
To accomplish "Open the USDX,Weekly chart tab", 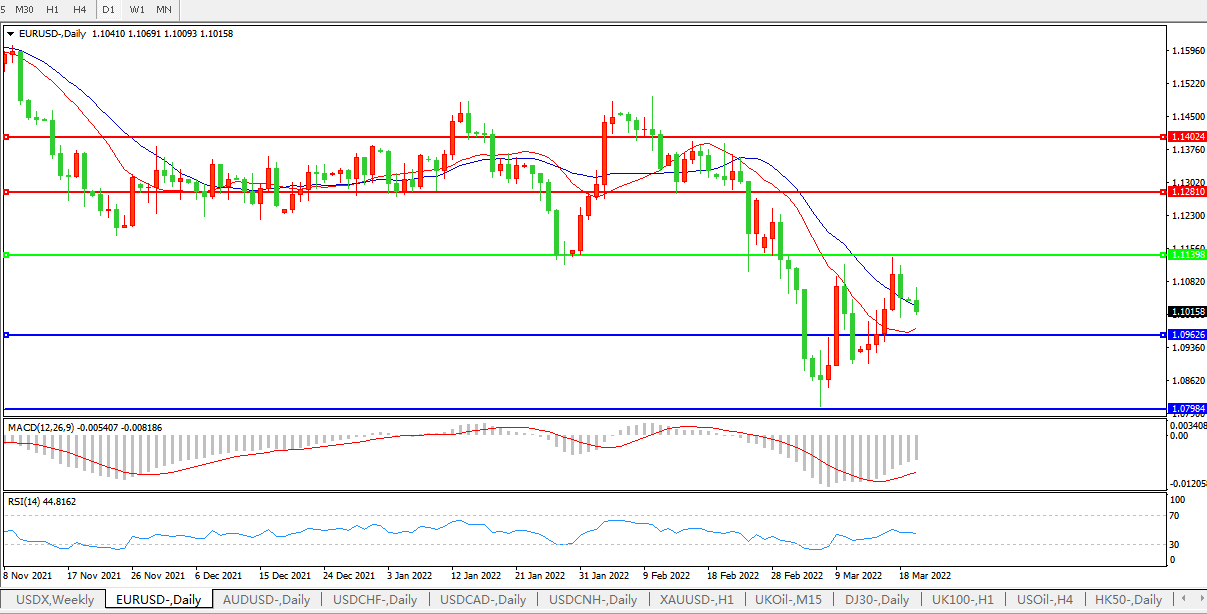I will (x=55, y=600).
